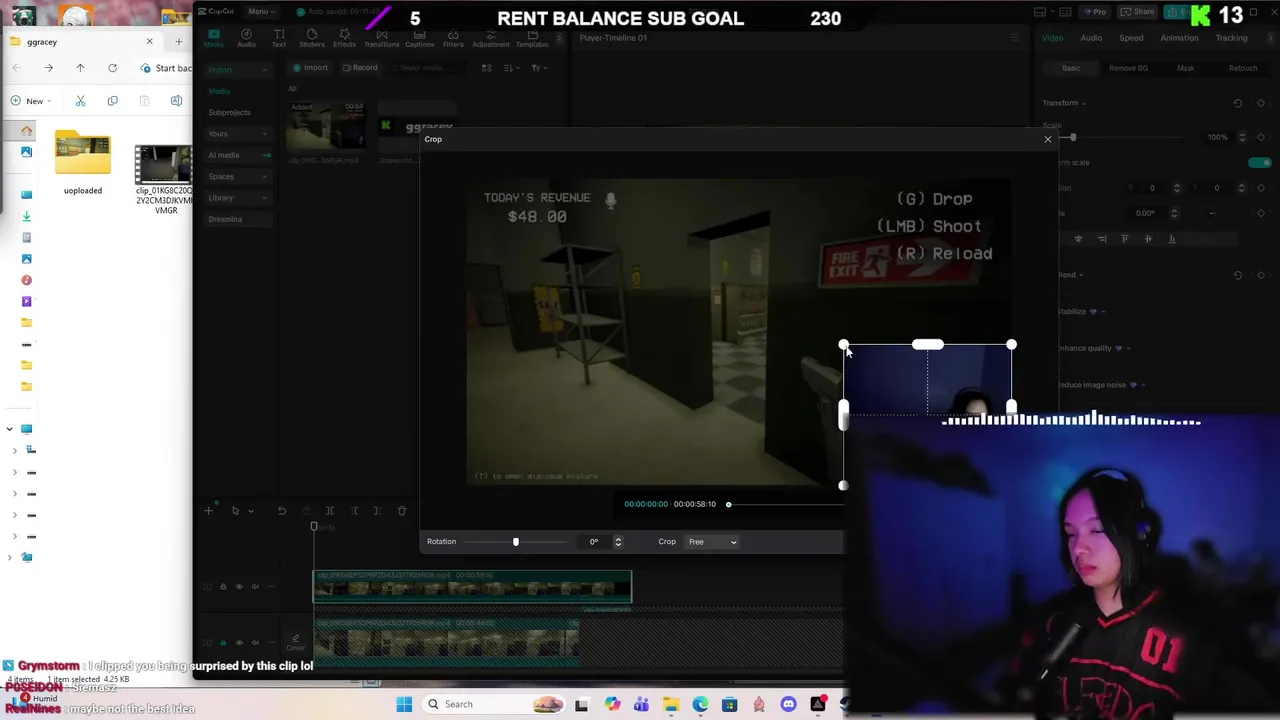
Task: Open the Crop ratio dropdown showing Free
Action: pyautogui.click(x=712, y=542)
